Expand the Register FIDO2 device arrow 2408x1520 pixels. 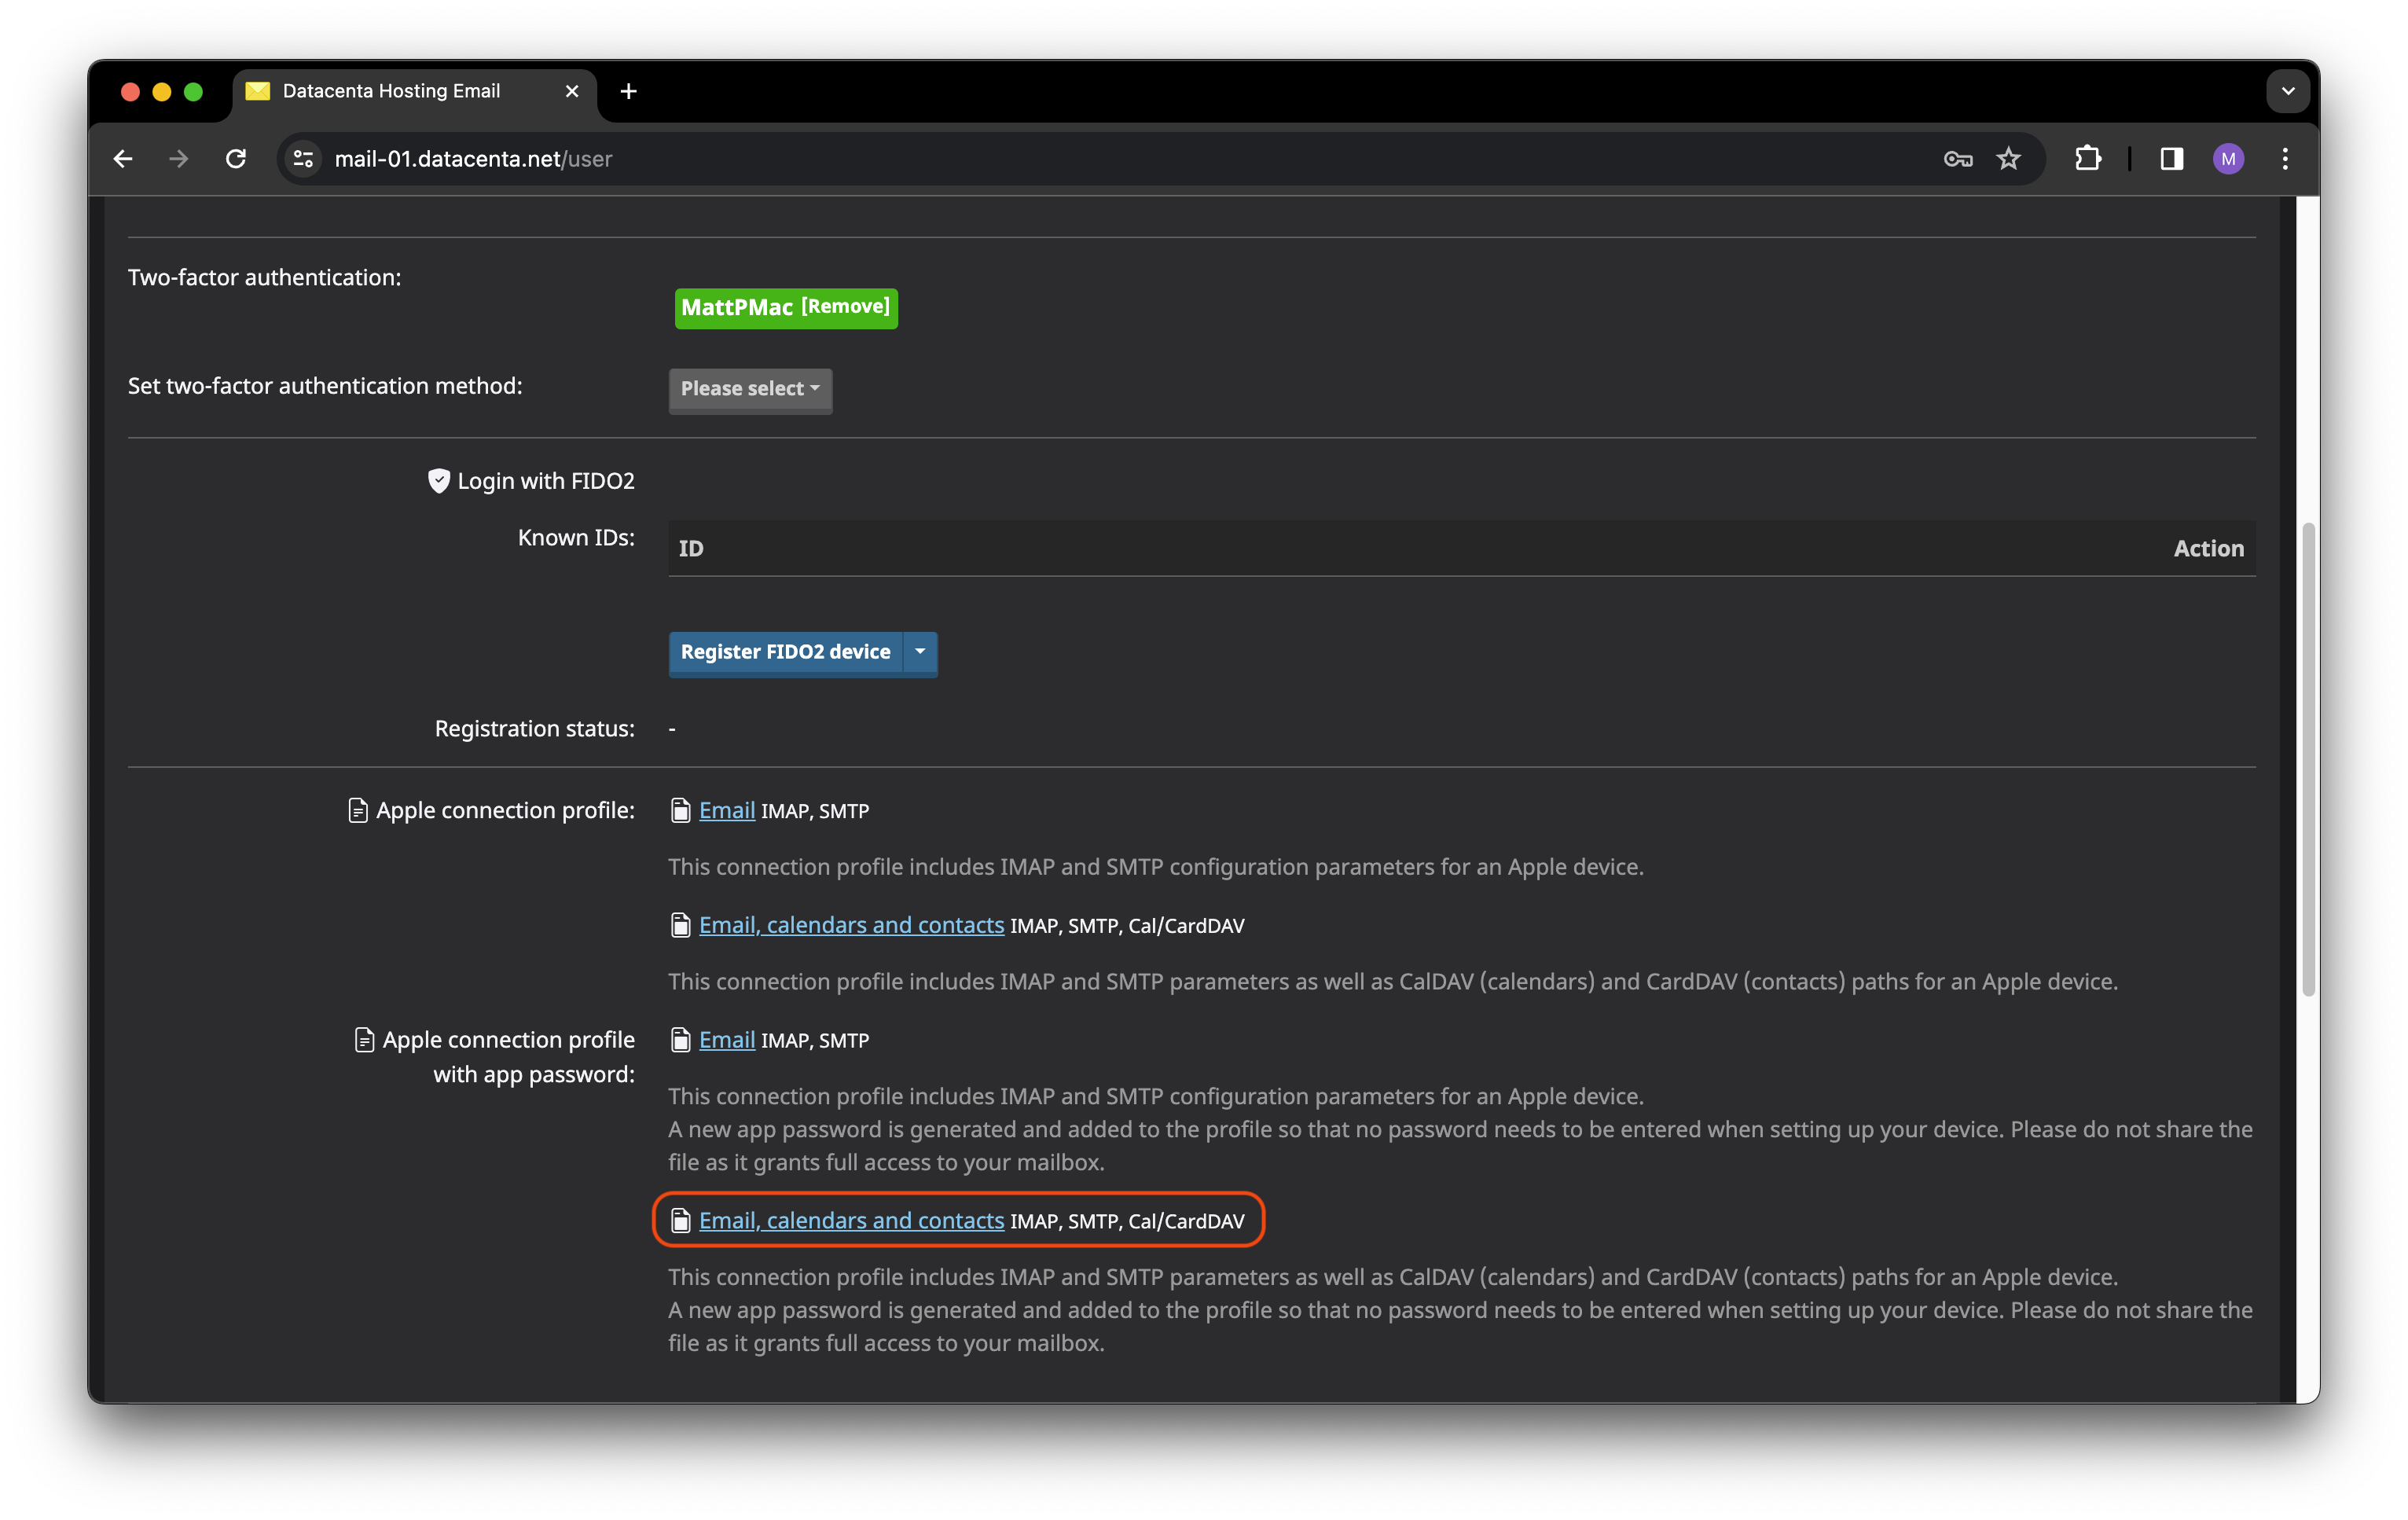920,653
